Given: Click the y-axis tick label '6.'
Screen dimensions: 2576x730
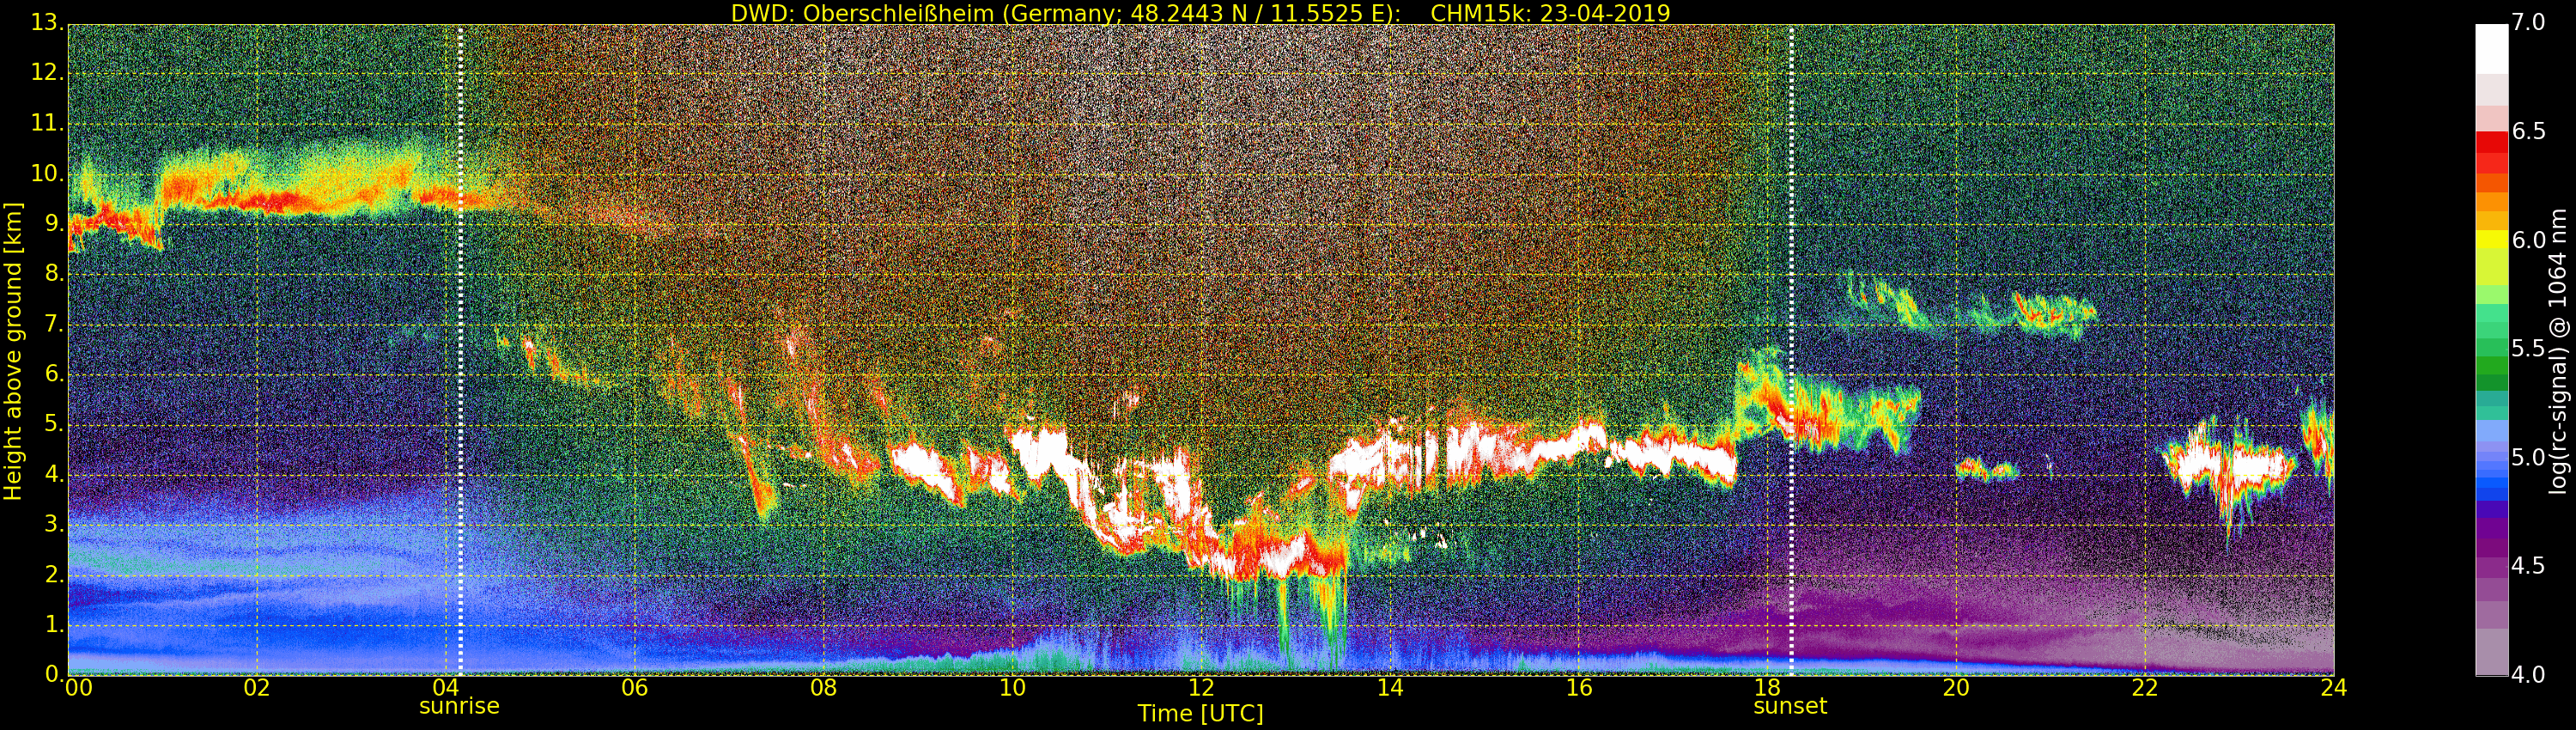Looking at the screenshot, I should tap(53, 374).
